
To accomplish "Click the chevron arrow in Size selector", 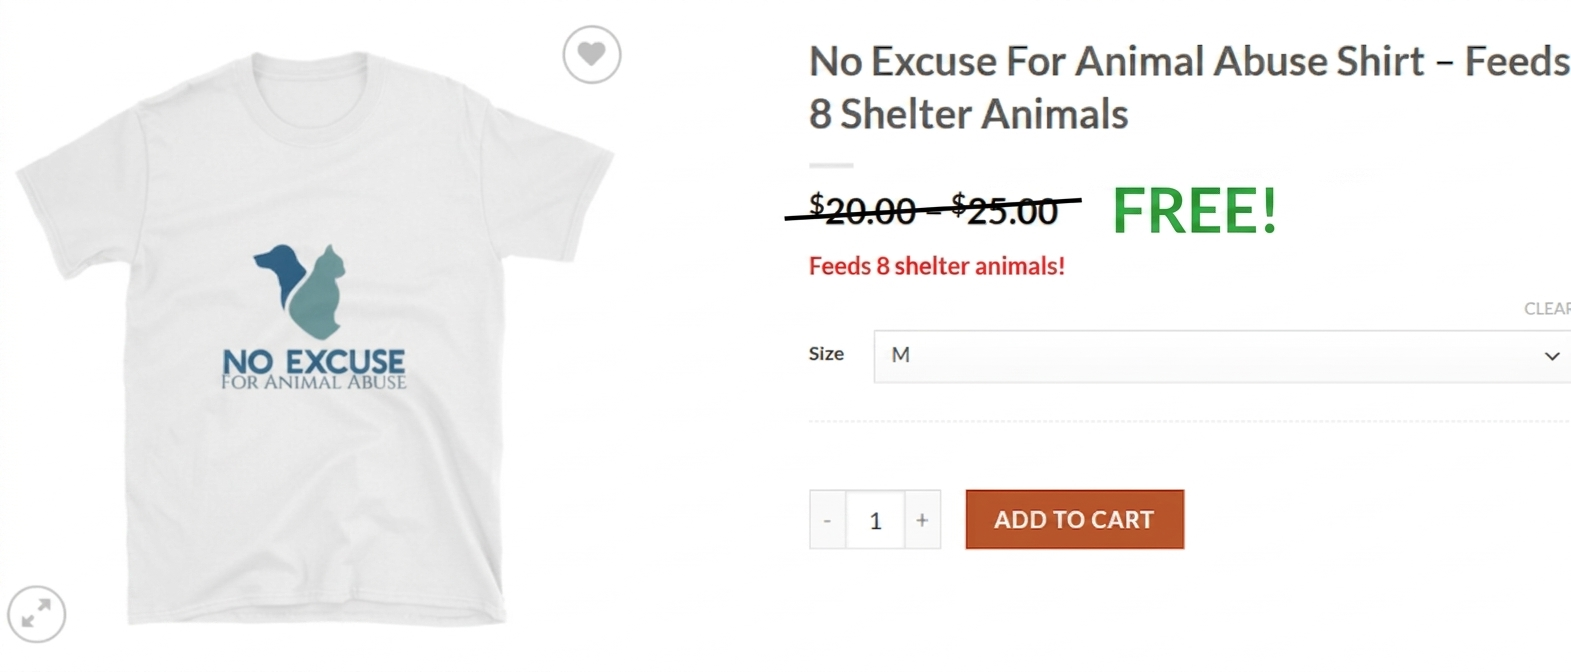I will click(1551, 356).
